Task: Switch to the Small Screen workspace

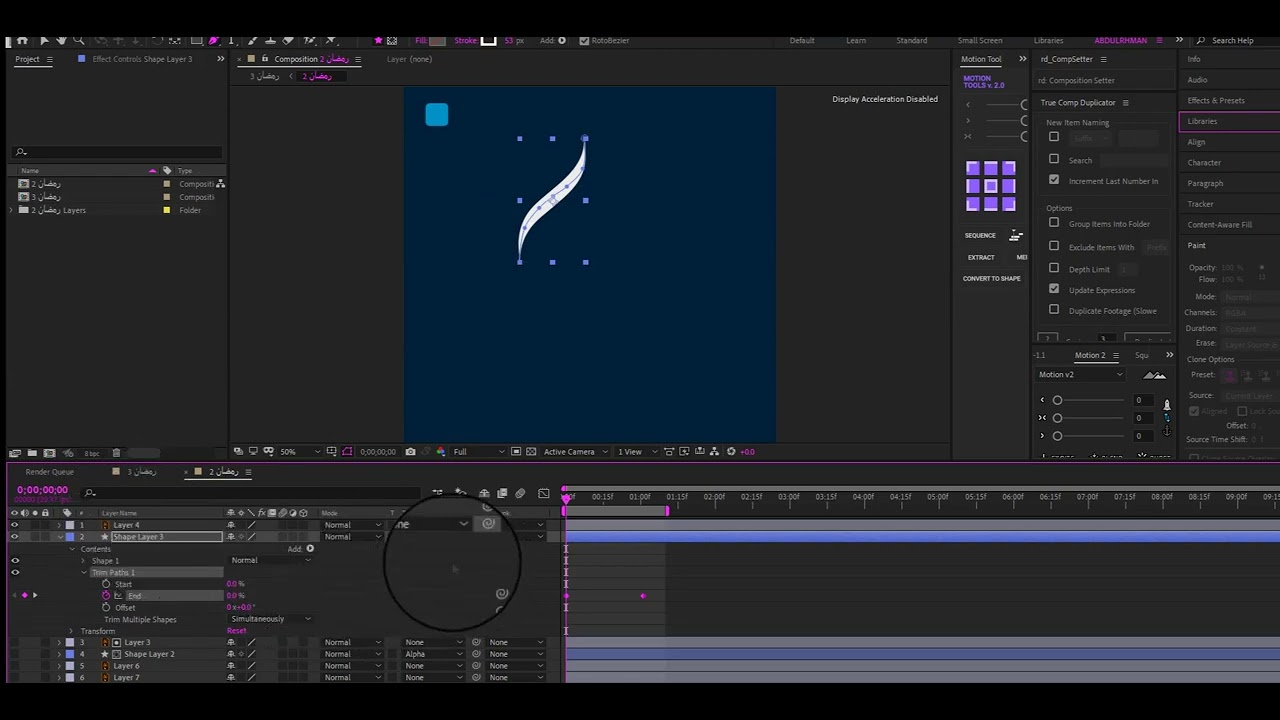Action: coord(979,41)
